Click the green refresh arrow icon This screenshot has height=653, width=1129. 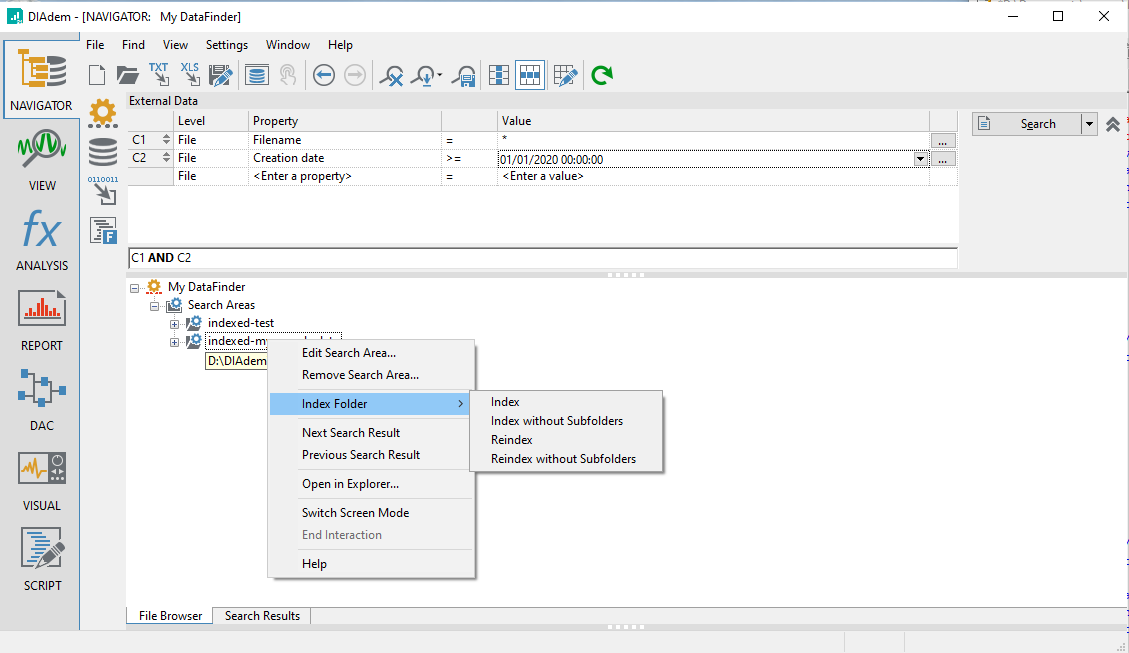point(601,75)
